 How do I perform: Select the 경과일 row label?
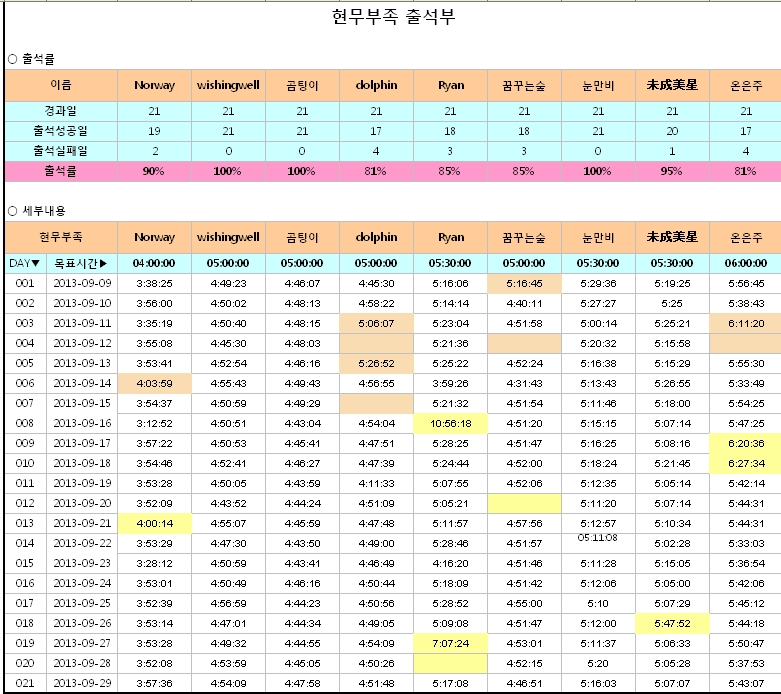(x=61, y=111)
